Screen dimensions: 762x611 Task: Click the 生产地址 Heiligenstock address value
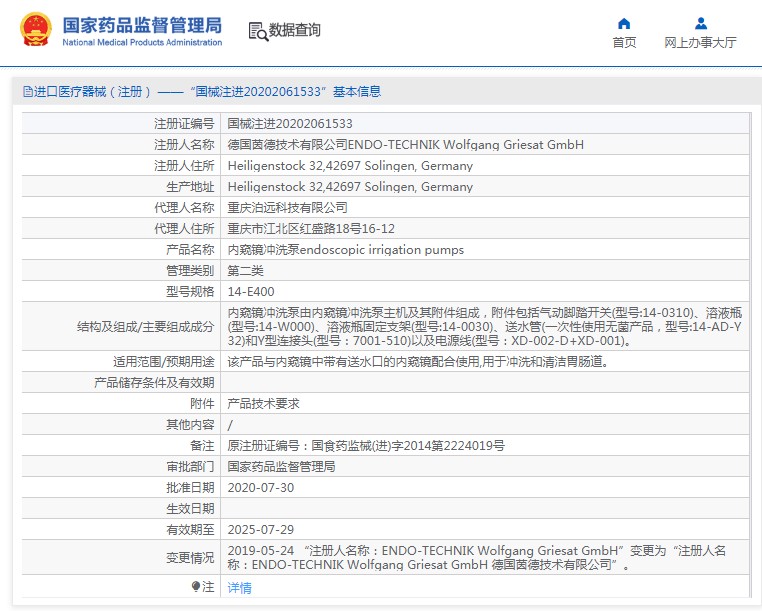point(350,187)
